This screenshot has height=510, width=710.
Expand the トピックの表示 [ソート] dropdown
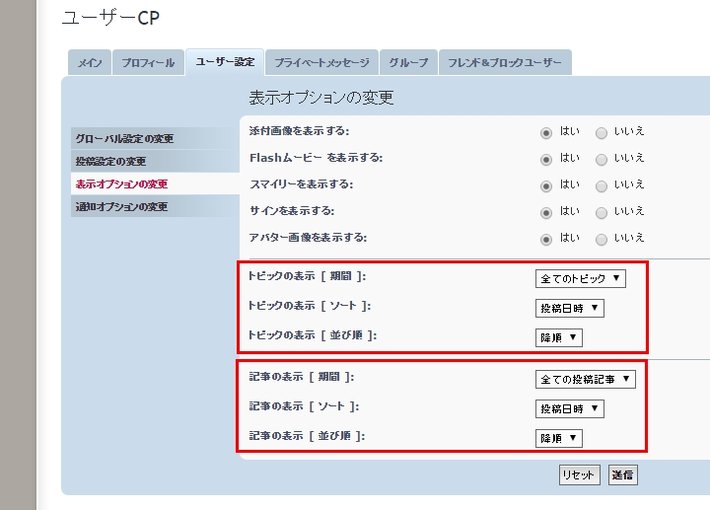(x=569, y=308)
